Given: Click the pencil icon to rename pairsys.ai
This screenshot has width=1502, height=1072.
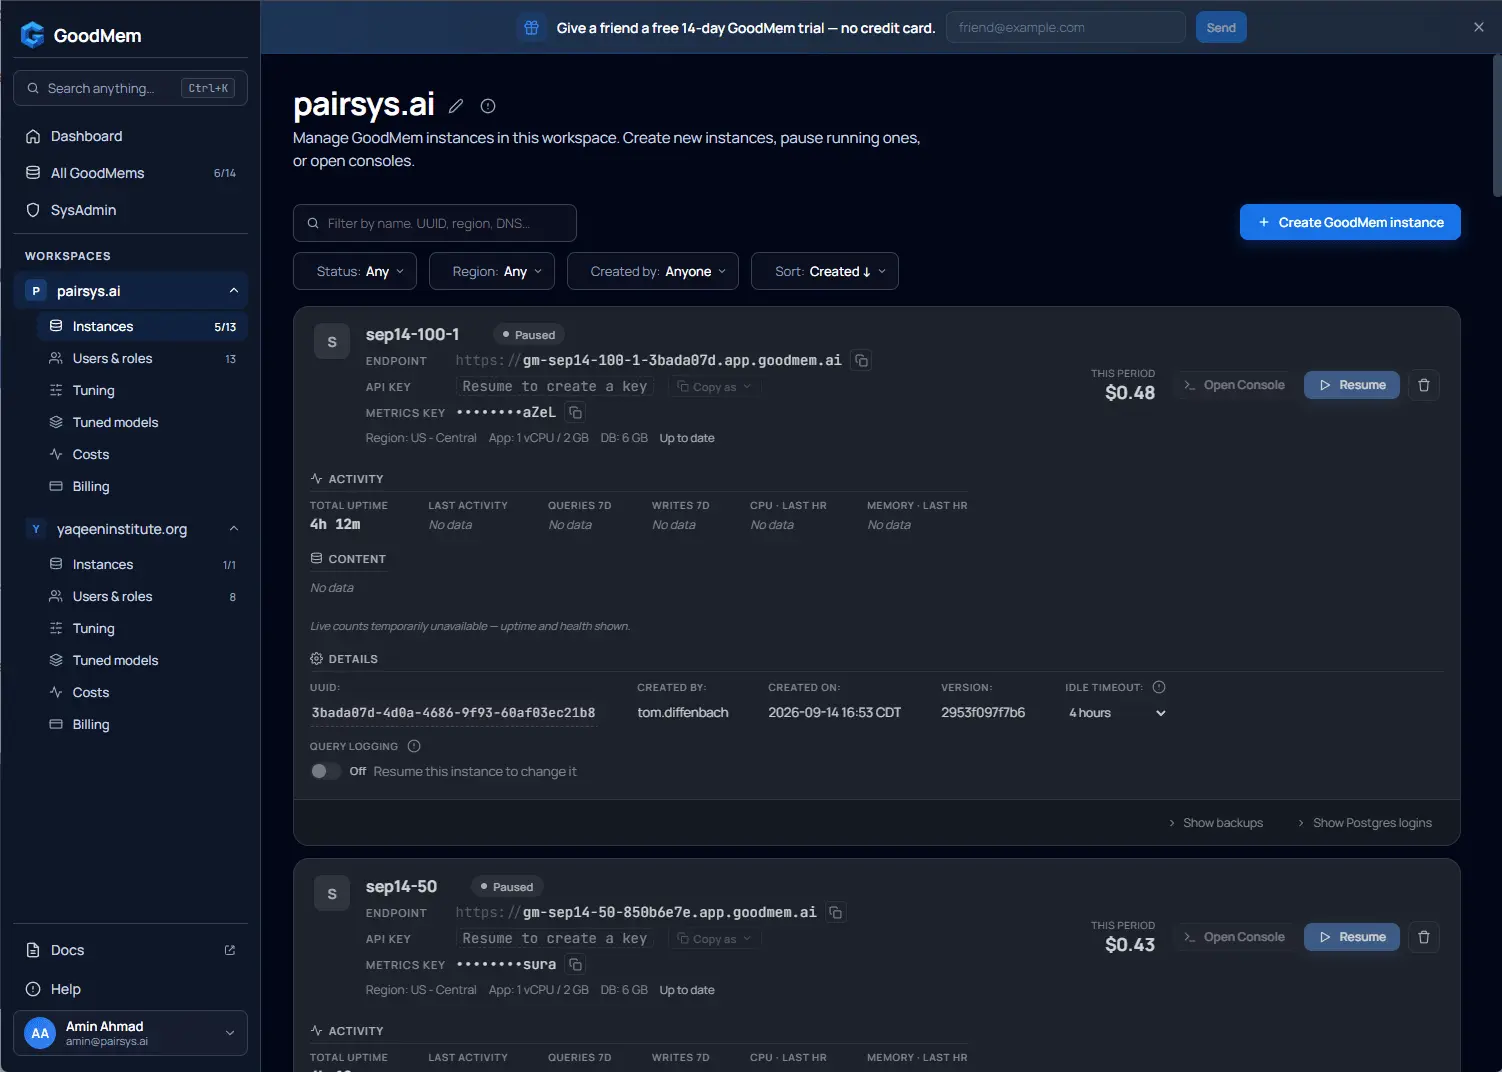Looking at the screenshot, I should point(456,106).
